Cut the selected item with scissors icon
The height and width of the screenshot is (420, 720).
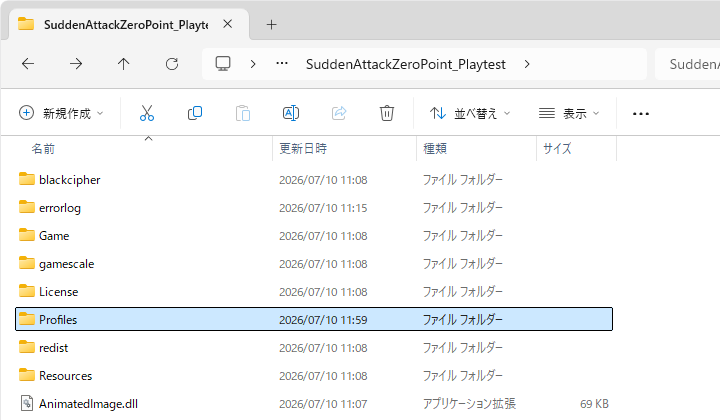(x=147, y=113)
